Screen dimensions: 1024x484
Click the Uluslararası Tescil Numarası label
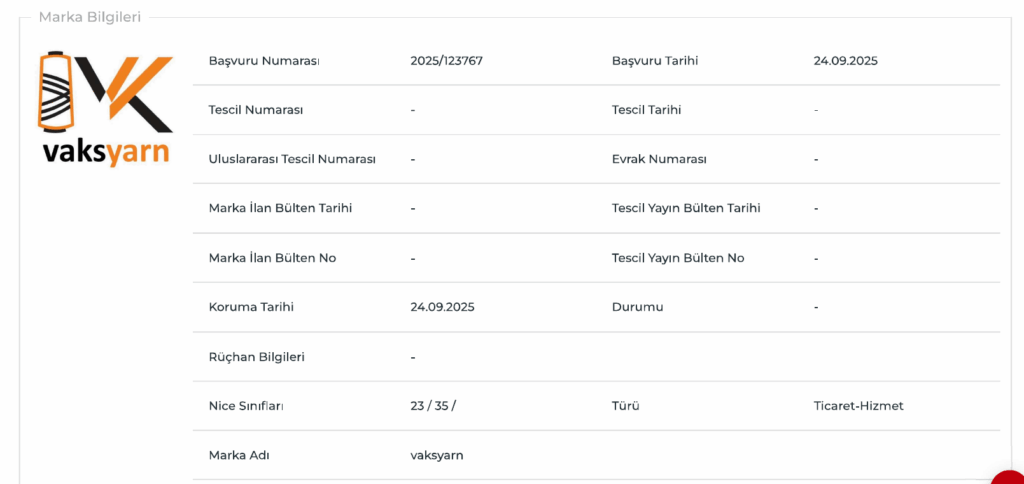[292, 159]
